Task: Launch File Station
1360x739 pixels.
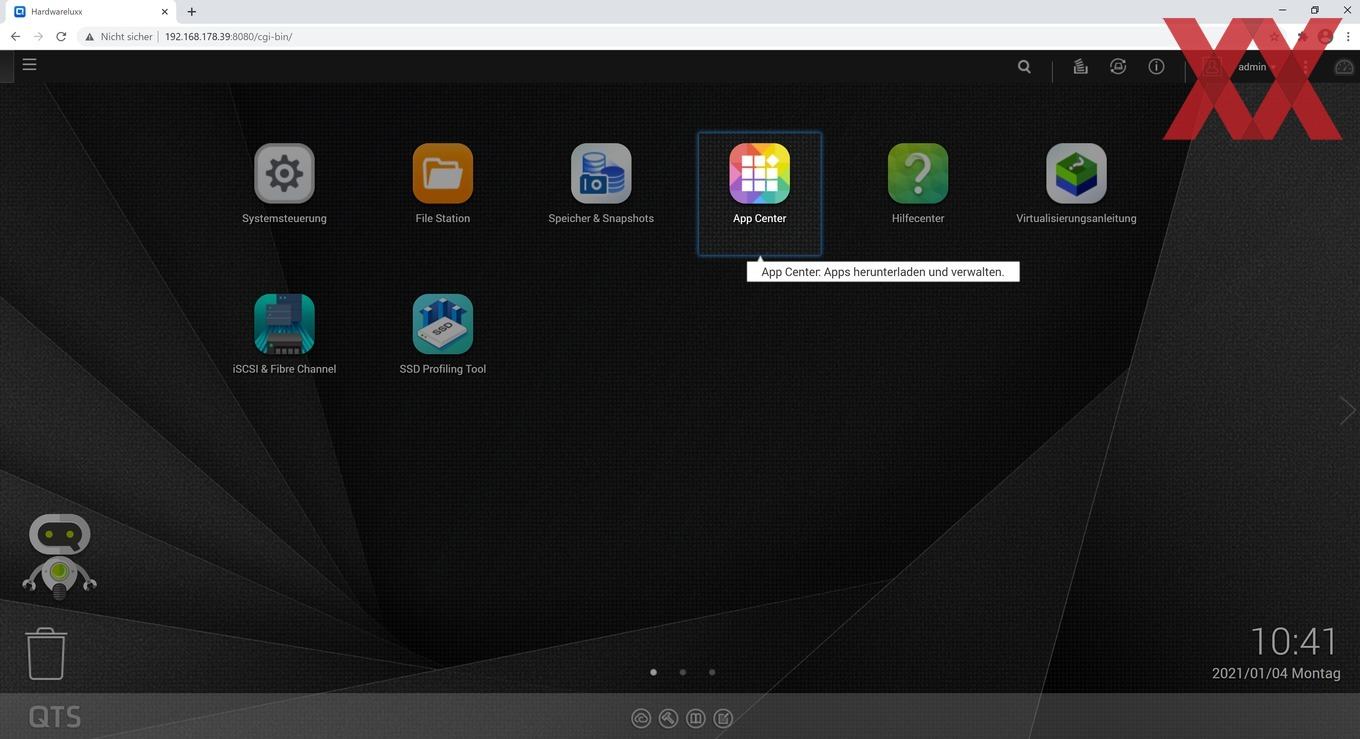Action: 443,174
